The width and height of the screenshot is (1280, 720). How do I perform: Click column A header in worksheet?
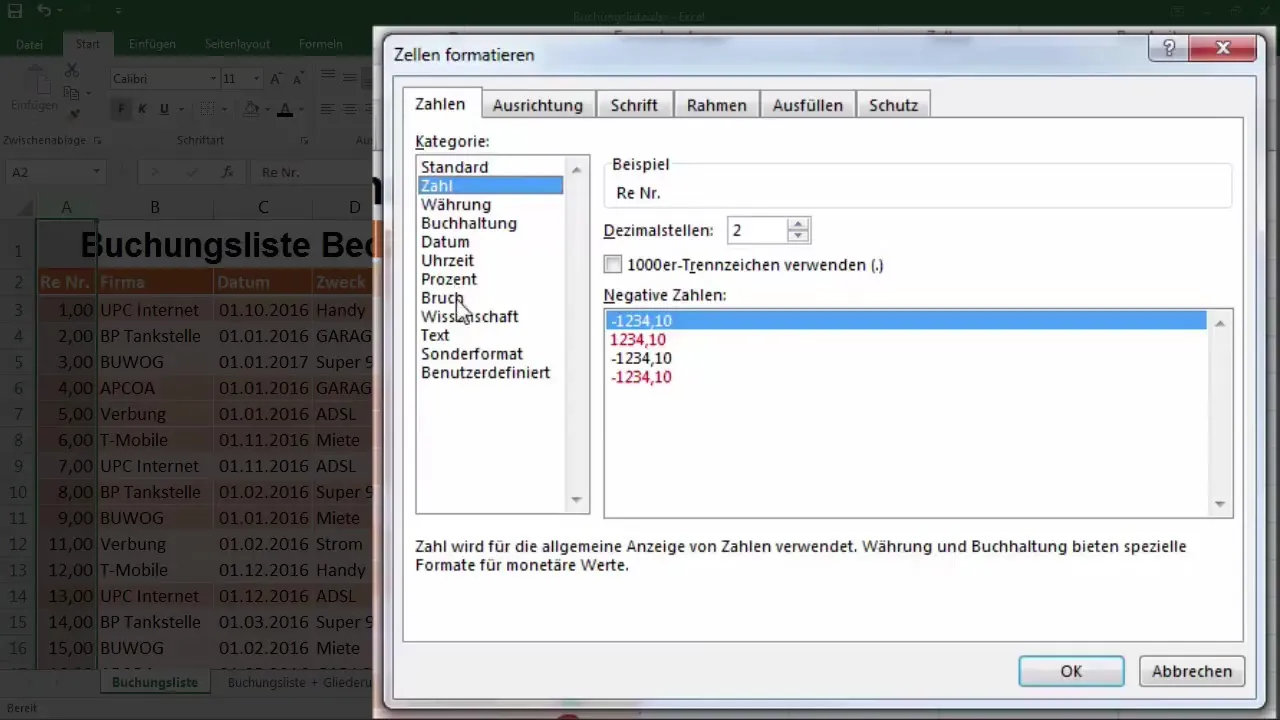pos(66,207)
